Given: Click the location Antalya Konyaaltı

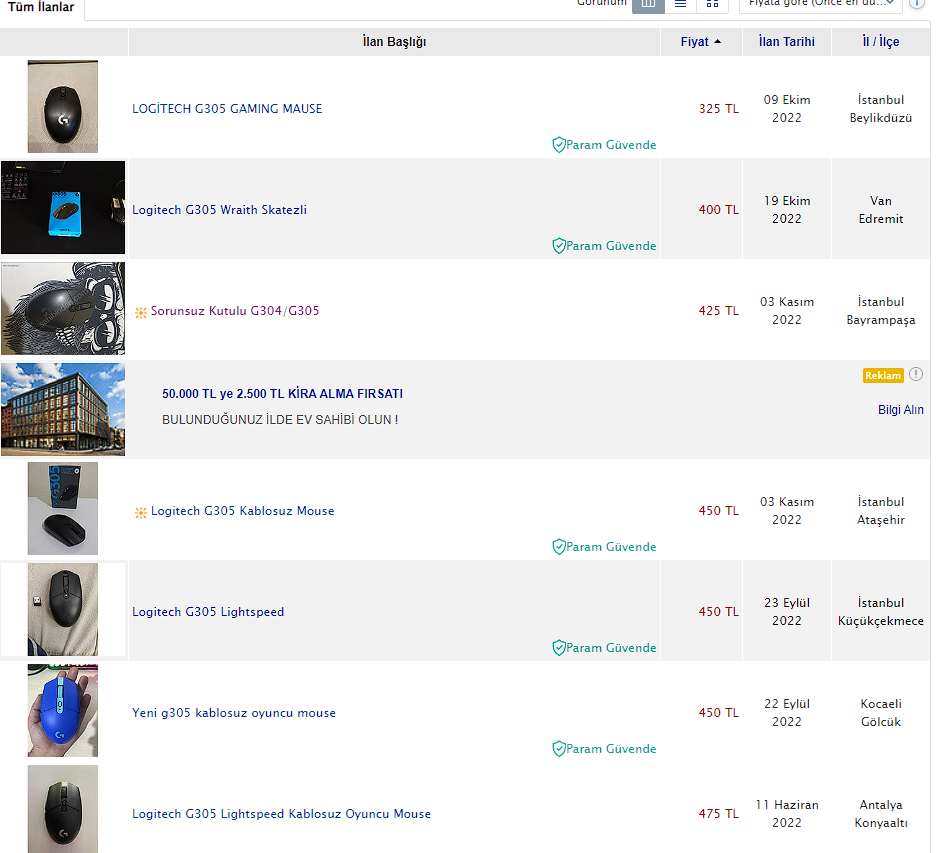Looking at the screenshot, I should [880, 814].
